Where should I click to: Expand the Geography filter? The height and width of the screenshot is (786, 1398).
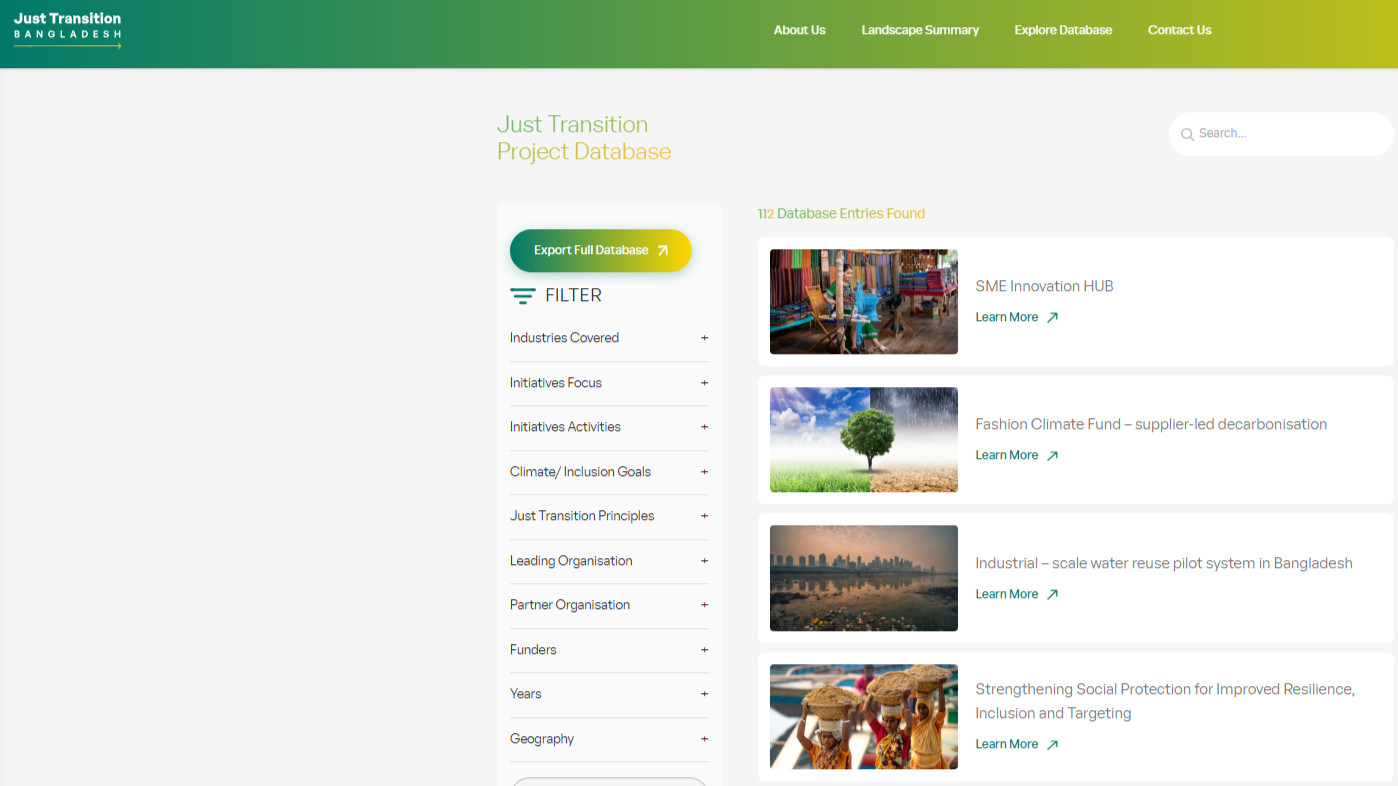click(704, 739)
